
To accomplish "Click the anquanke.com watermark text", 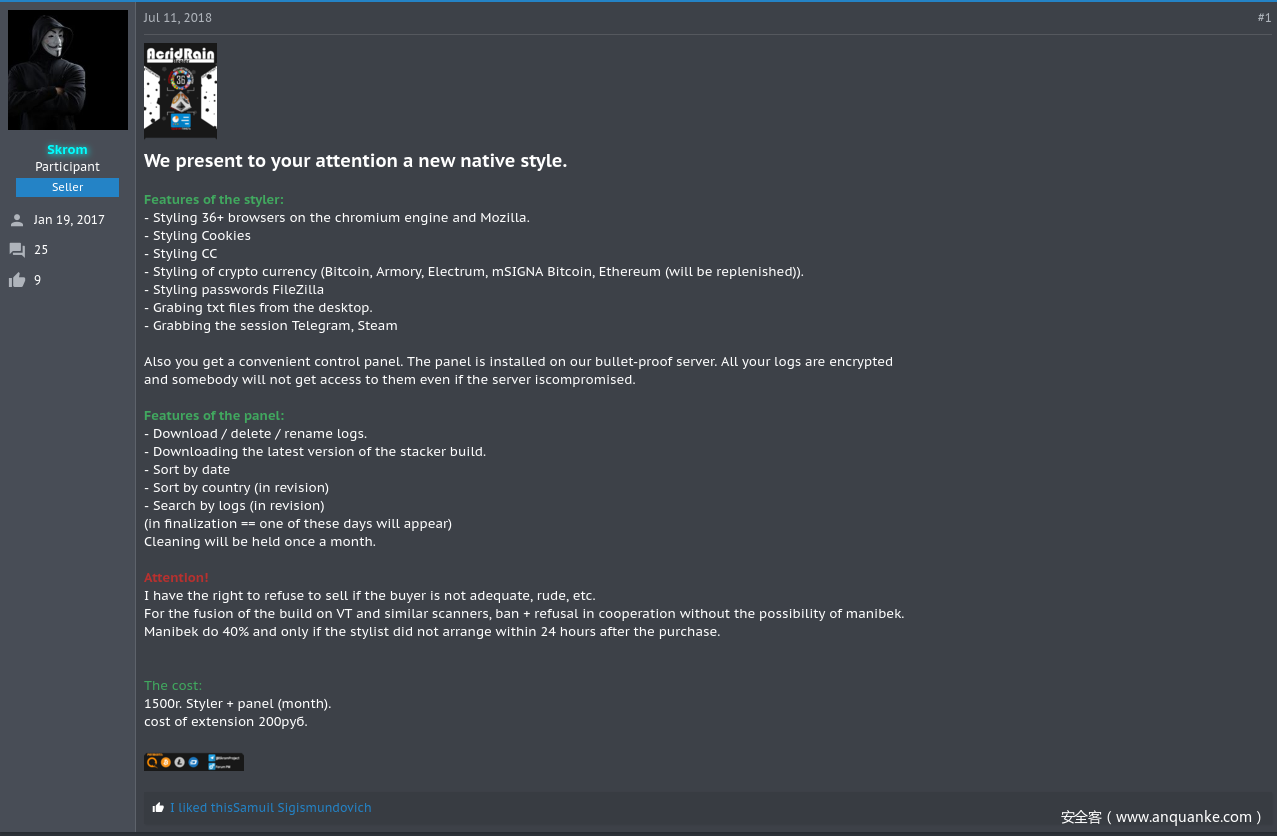I will 1160,817.
